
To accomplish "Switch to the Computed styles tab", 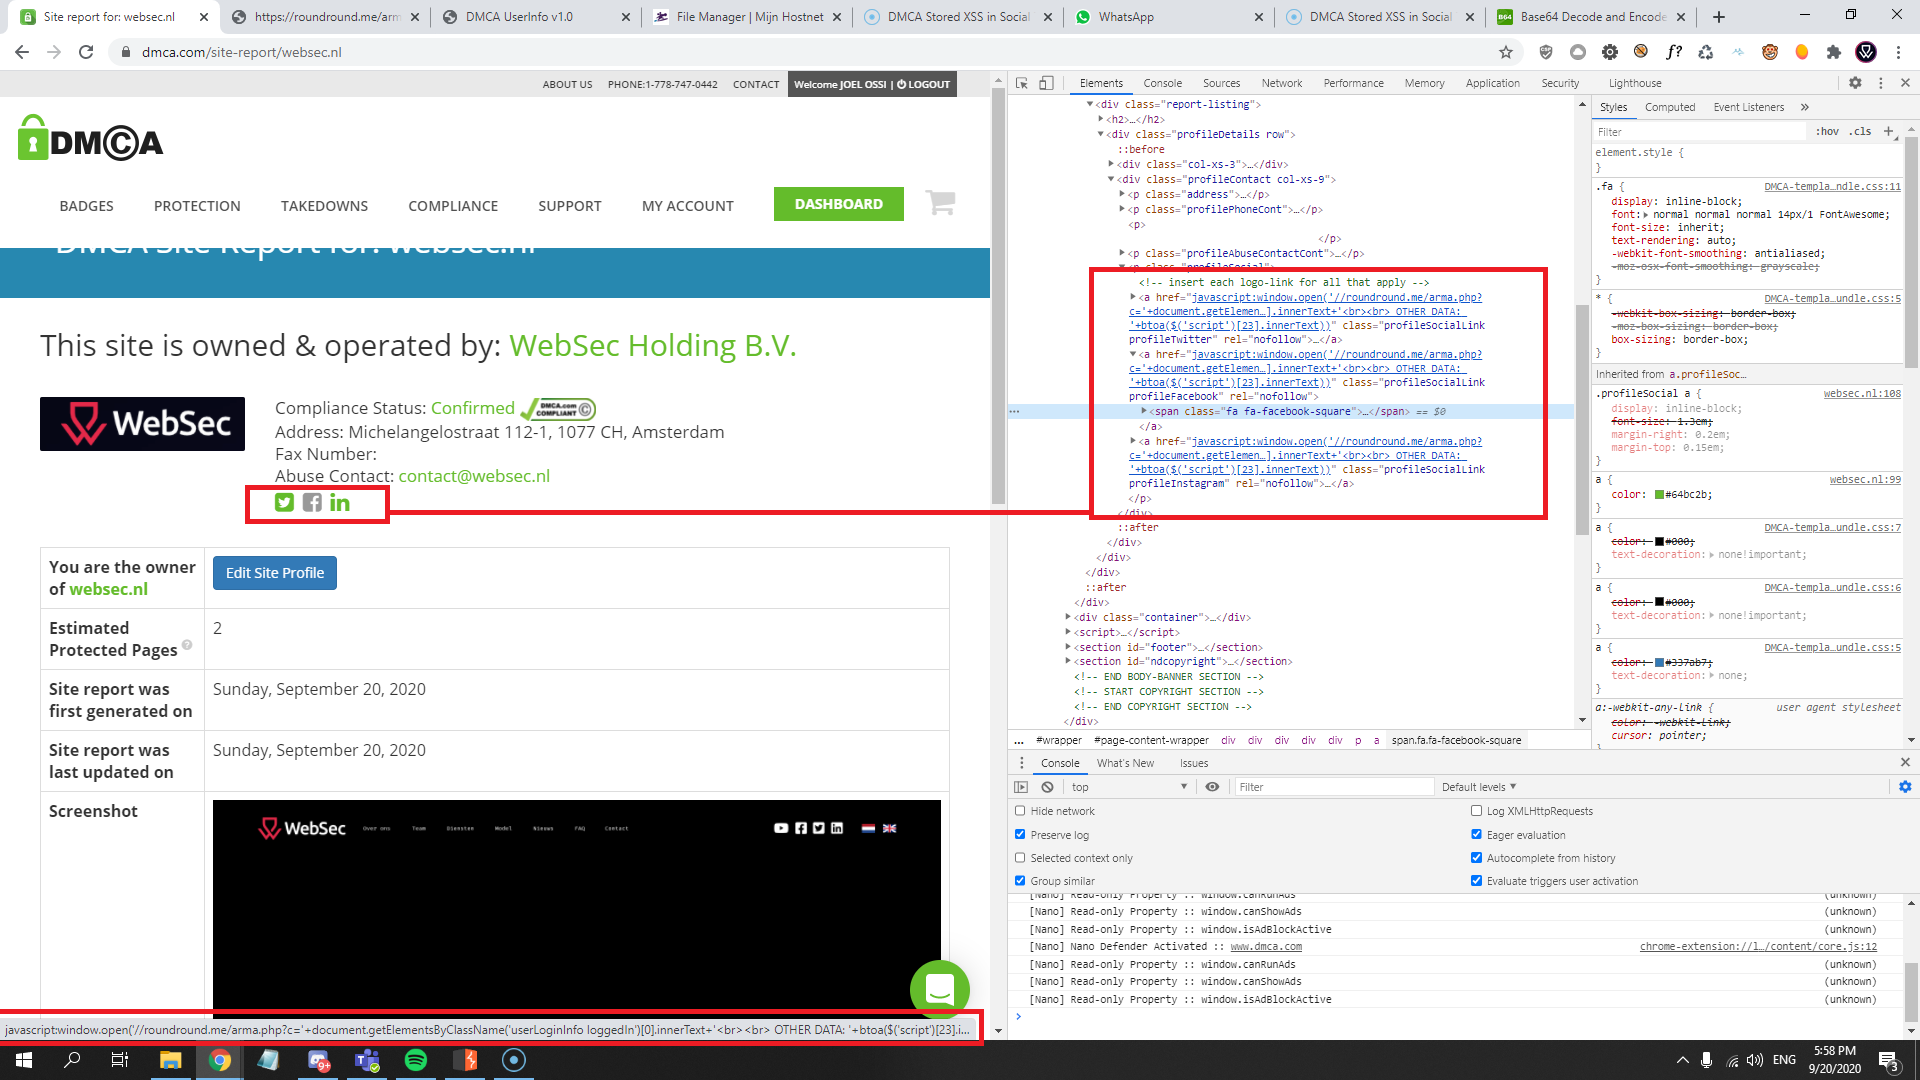I will click(1669, 107).
